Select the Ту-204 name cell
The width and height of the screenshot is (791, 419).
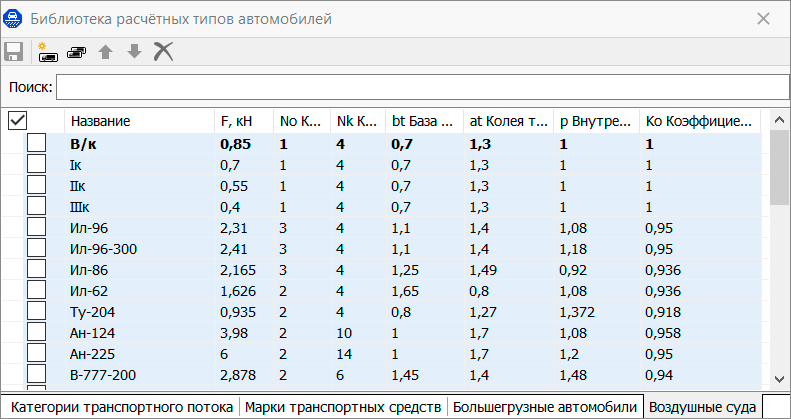pos(92,313)
